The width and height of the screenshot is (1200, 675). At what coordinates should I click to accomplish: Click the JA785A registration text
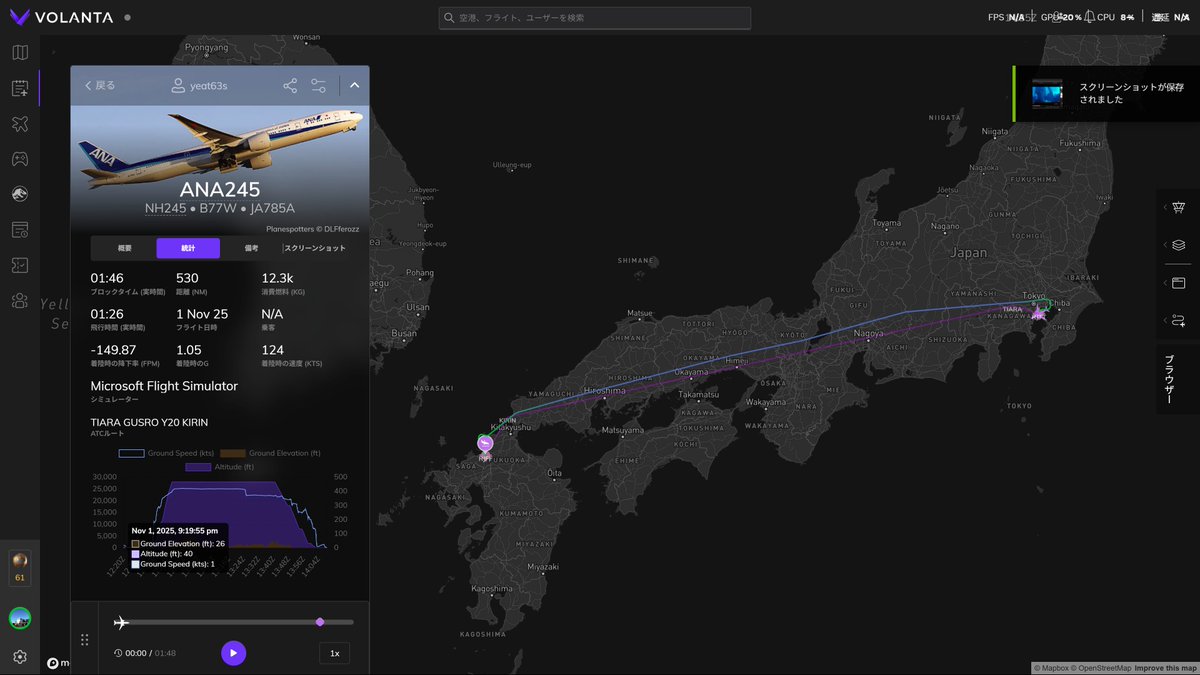click(x=273, y=208)
